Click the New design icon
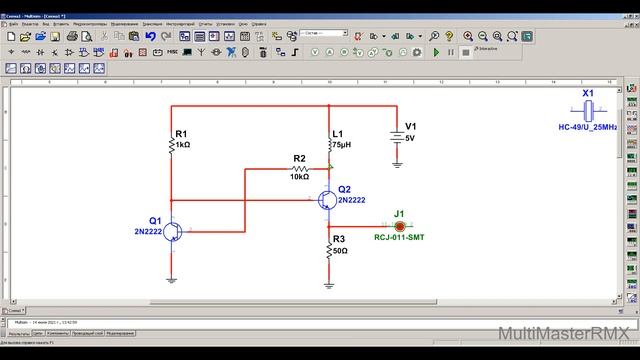Screen dimensions: 640x360 (x=11, y=36)
